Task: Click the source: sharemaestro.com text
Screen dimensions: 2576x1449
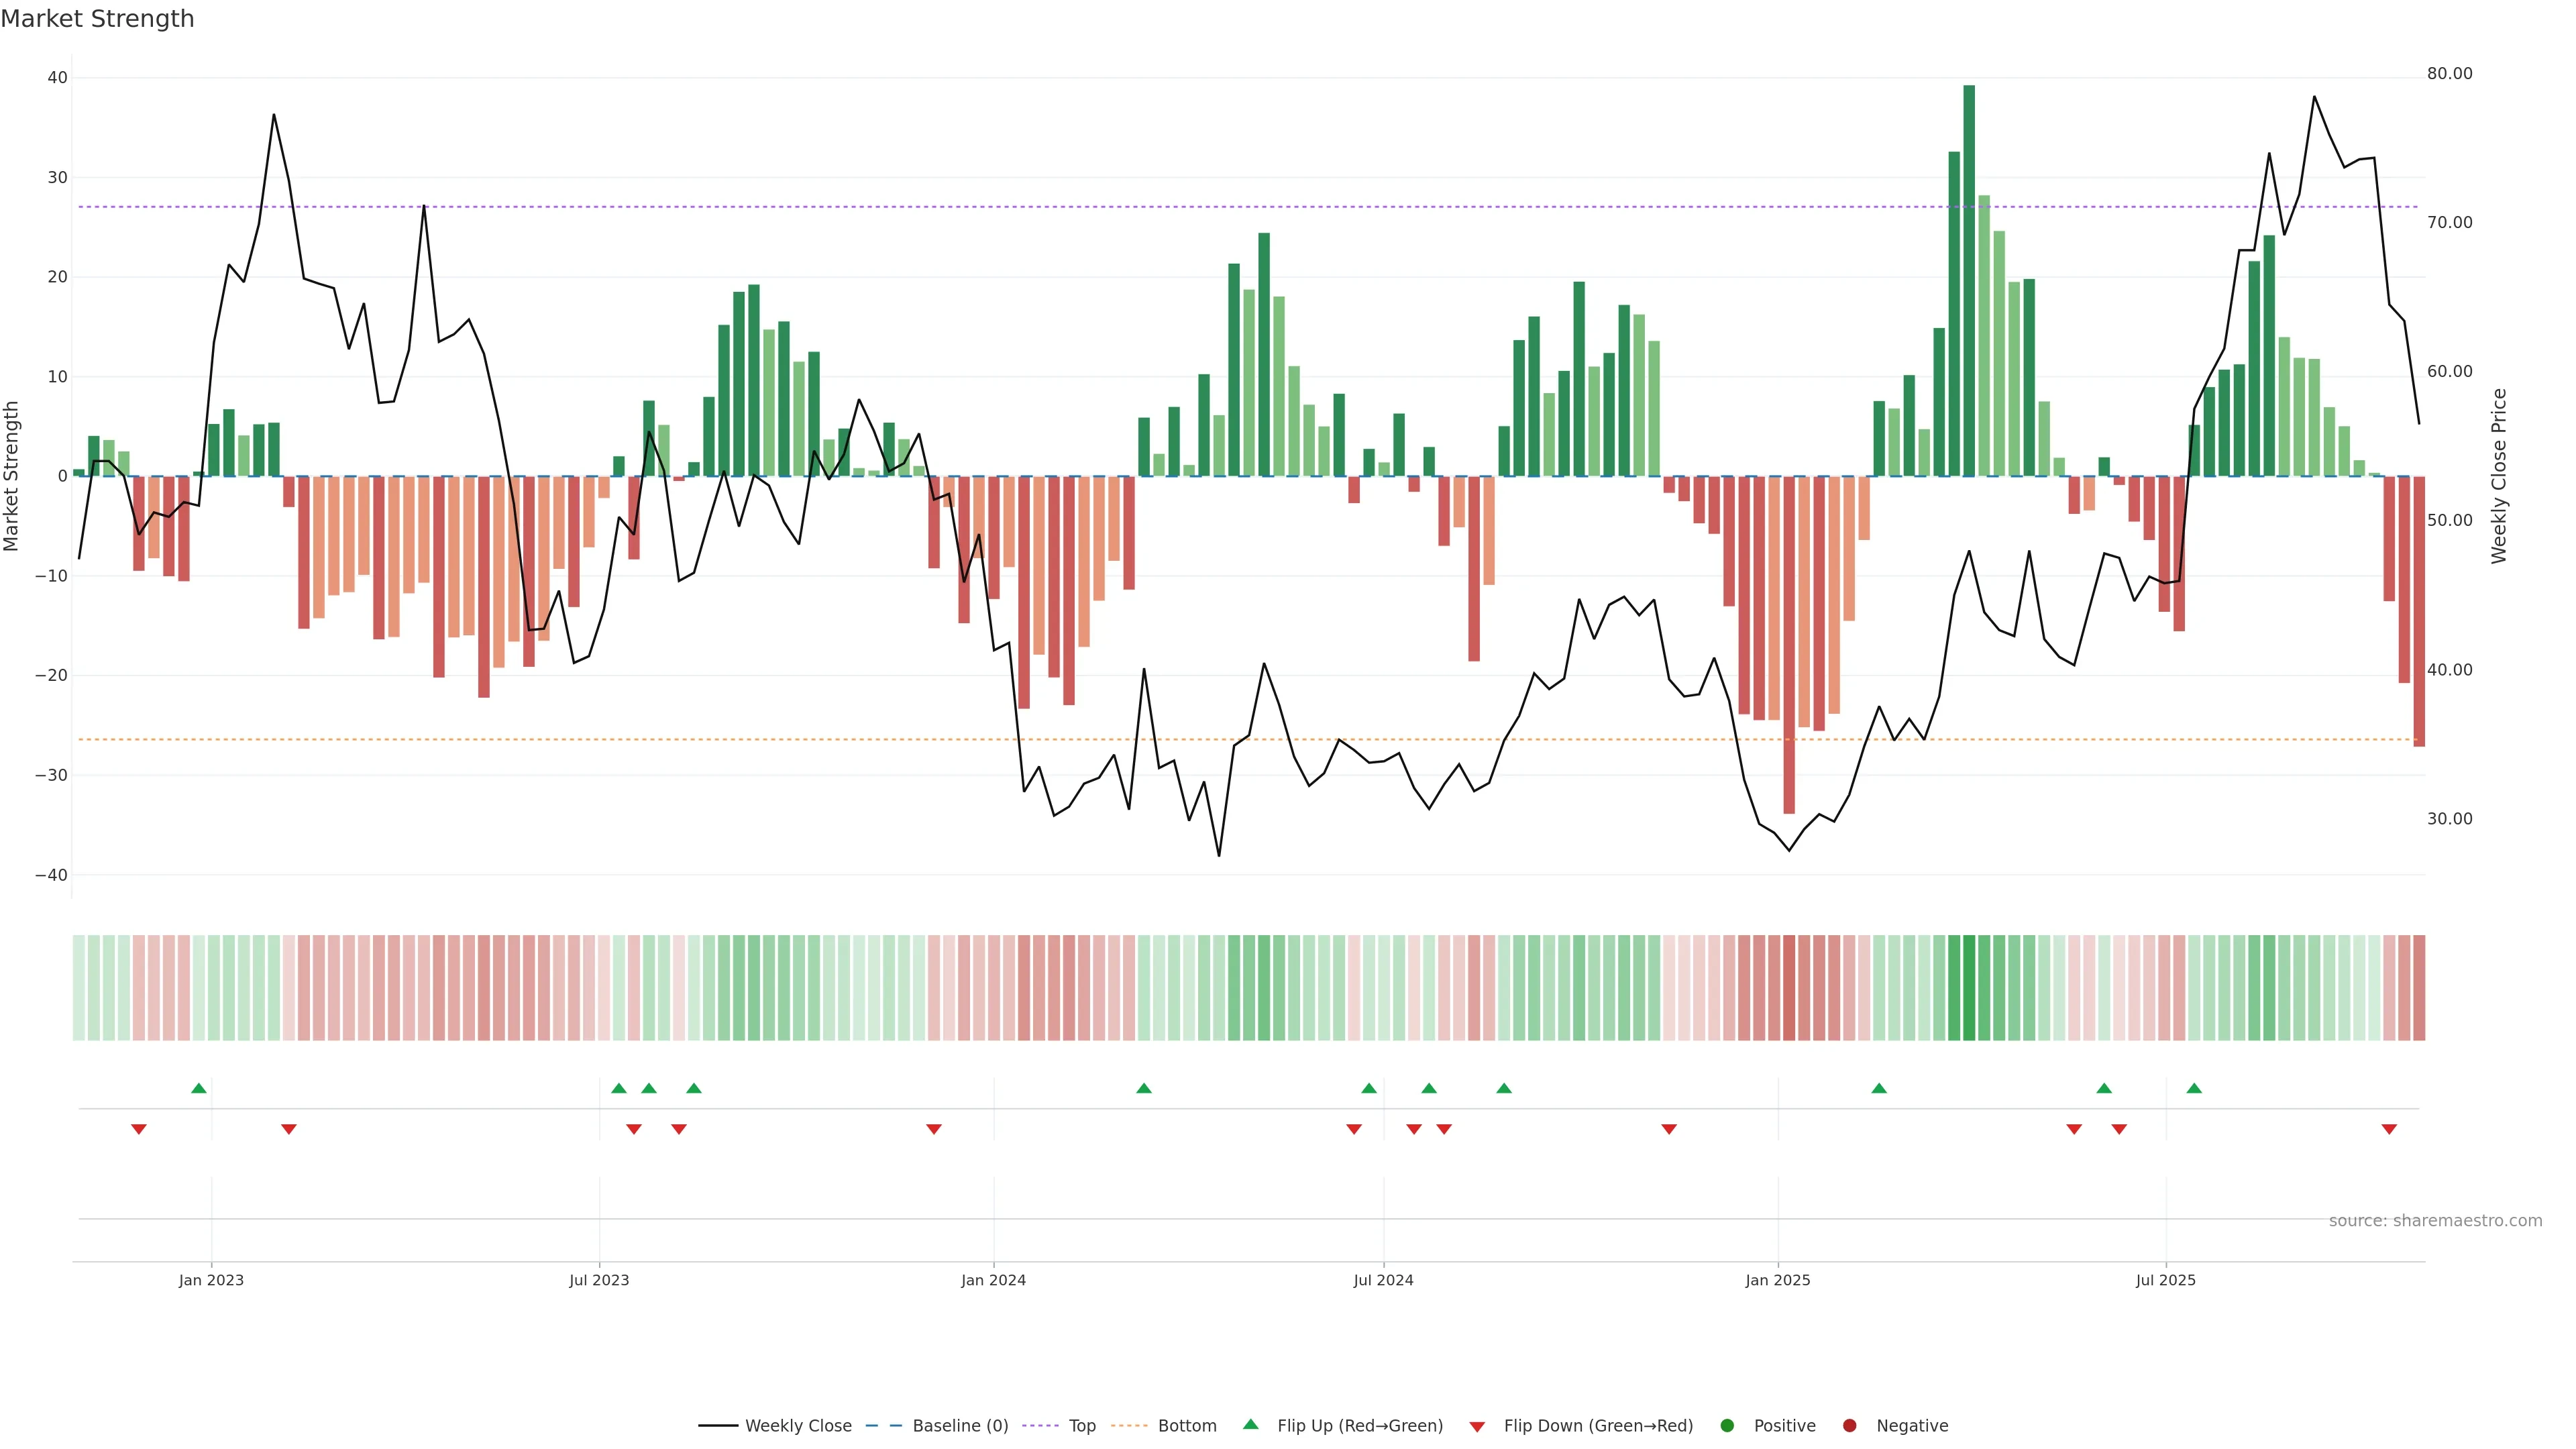Action: [x=2435, y=1221]
